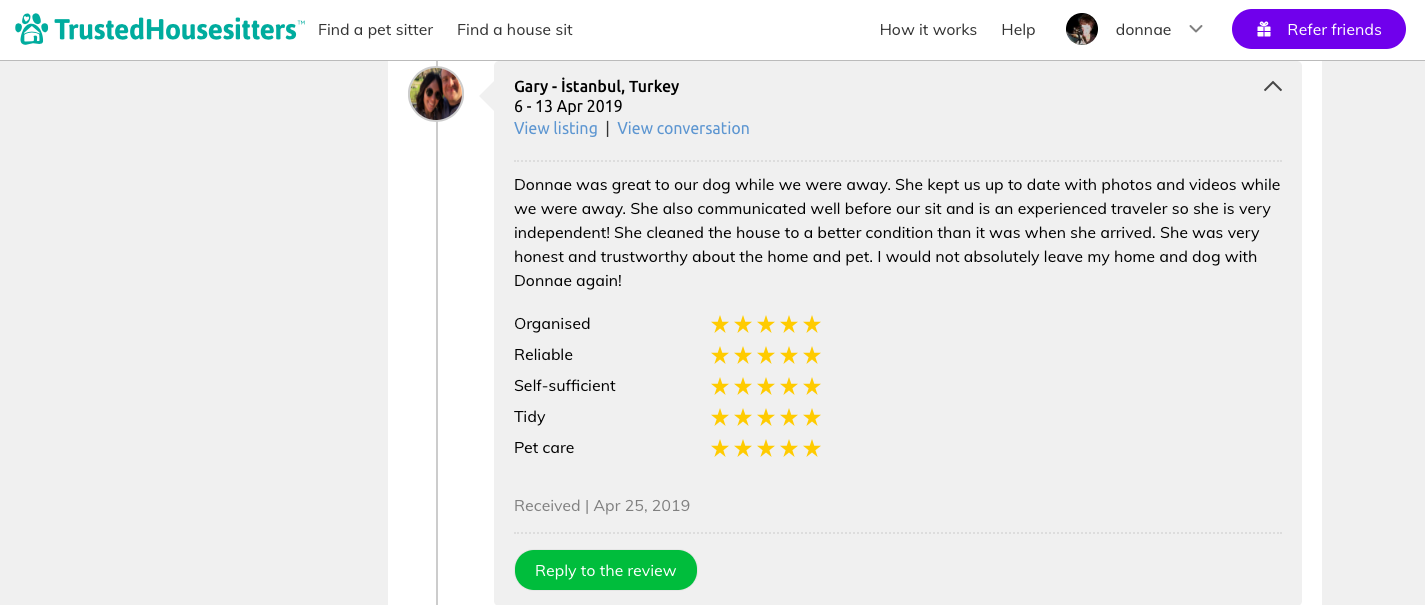Click the donnae username in header
The width and height of the screenshot is (1425, 605).
coord(1143,30)
